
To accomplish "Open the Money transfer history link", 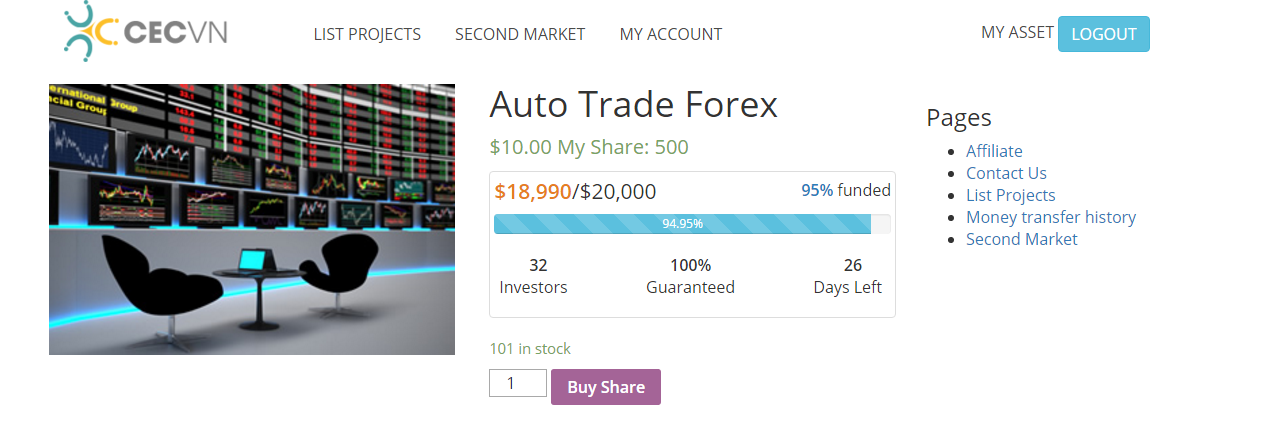I will [1050, 217].
